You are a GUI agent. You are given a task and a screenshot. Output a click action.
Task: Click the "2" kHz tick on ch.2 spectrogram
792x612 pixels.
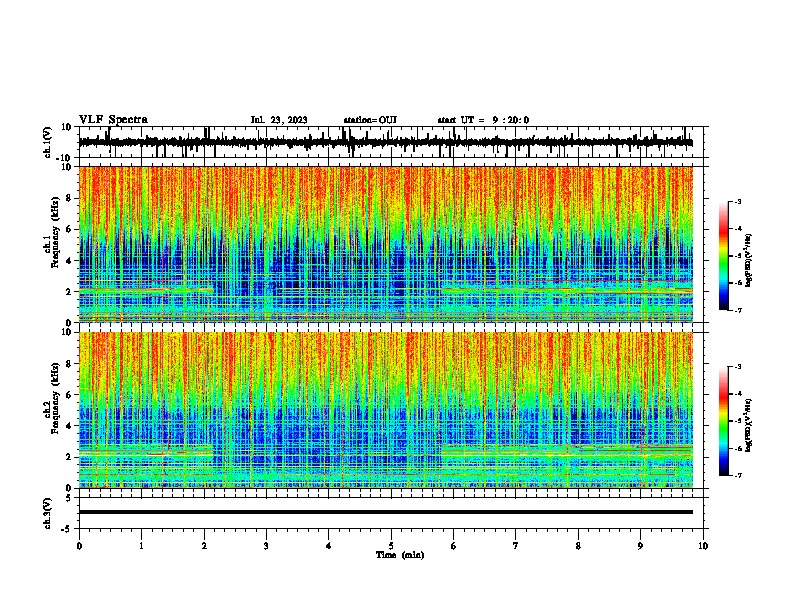point(69,457)
